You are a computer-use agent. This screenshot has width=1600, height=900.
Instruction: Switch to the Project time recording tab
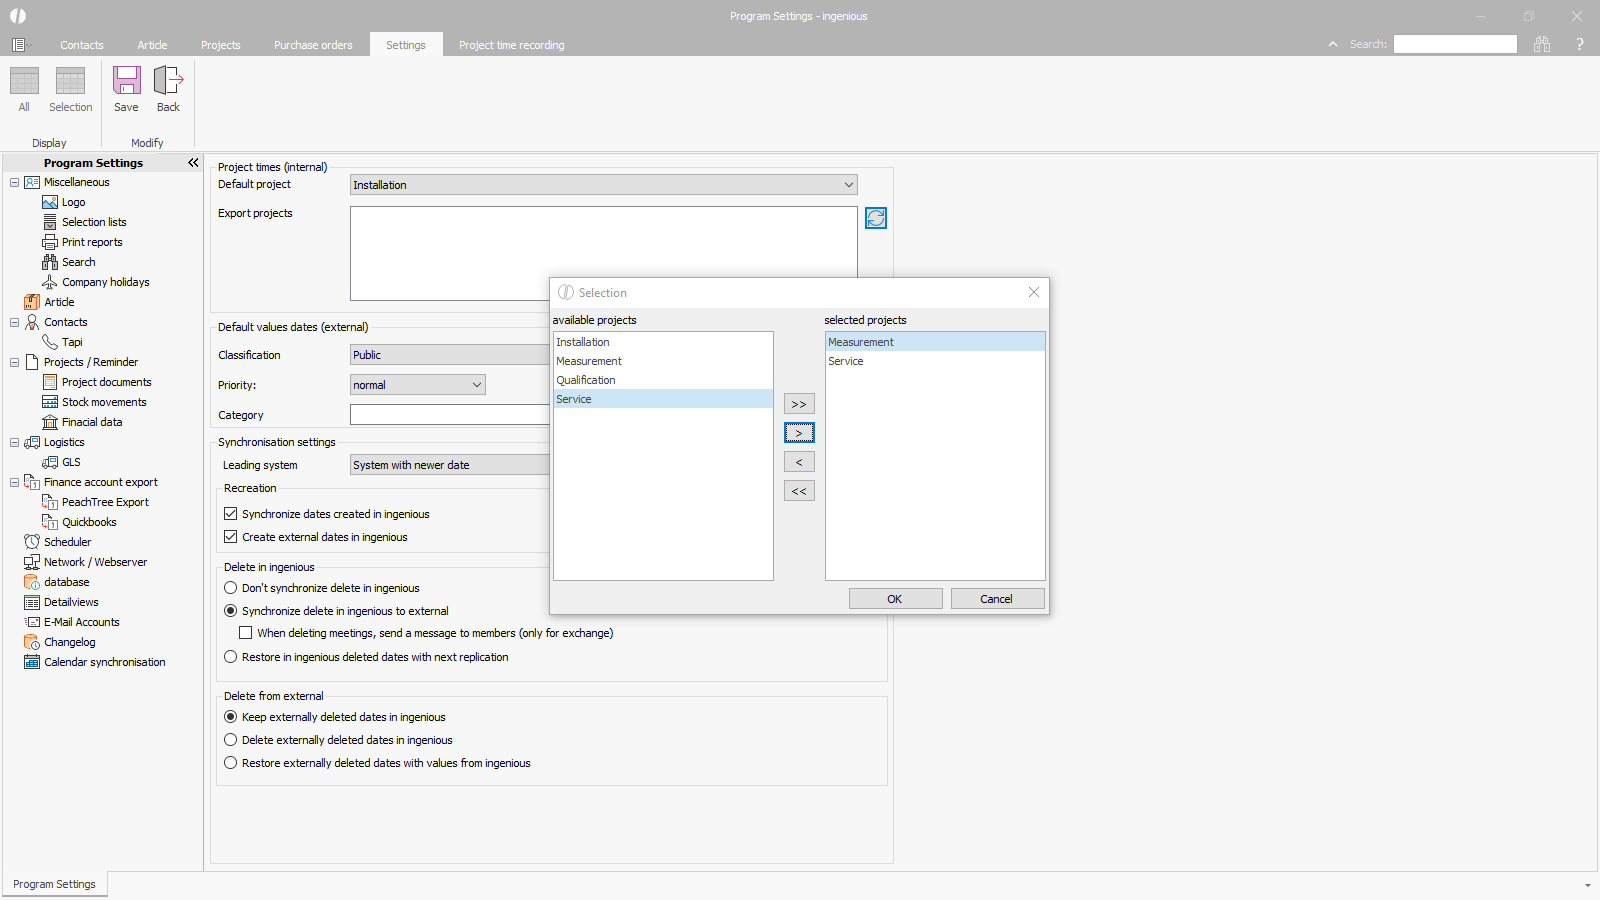tap(511, 45)
